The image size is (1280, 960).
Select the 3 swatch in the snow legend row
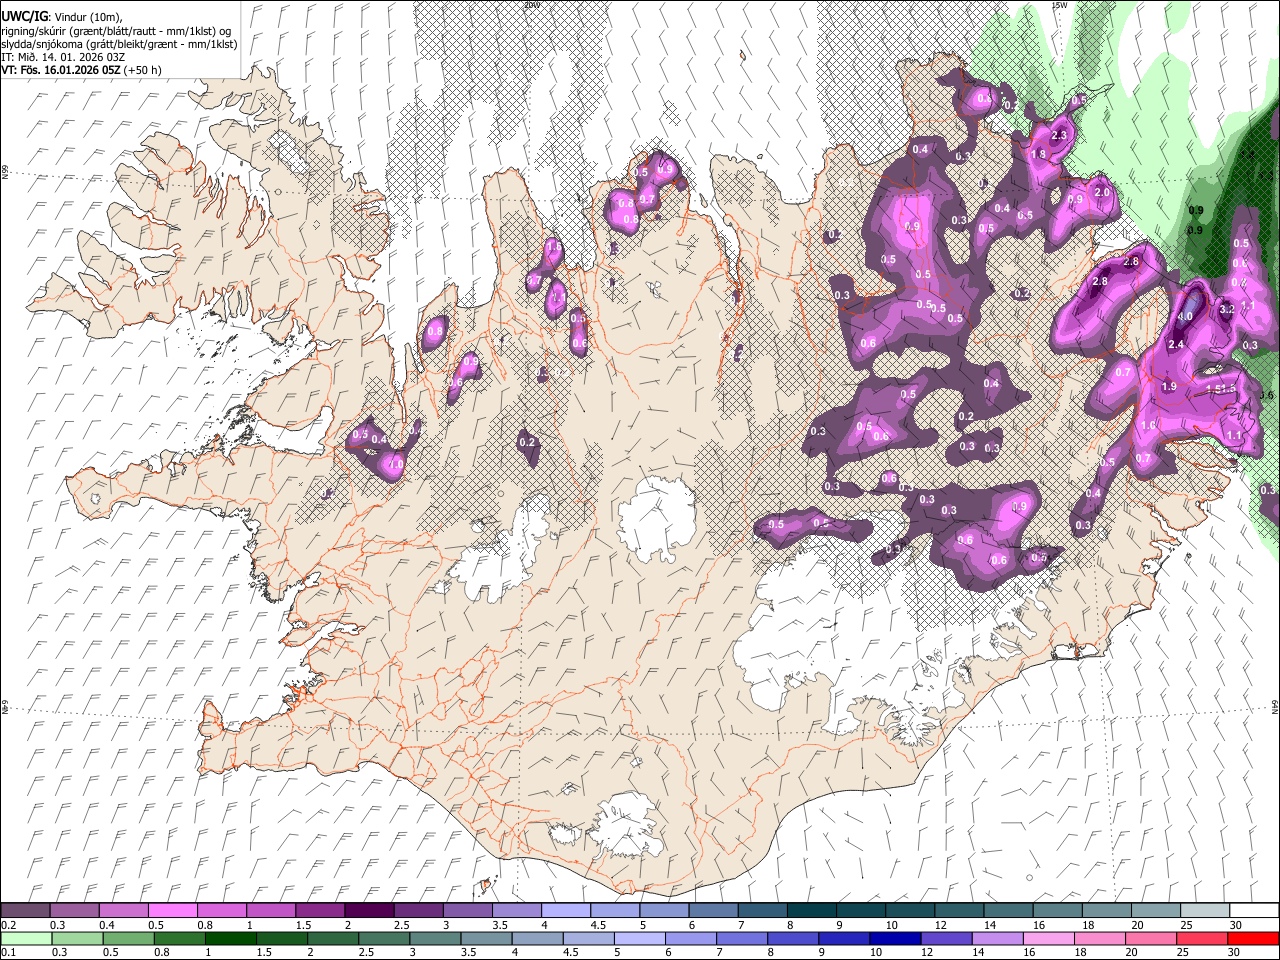[467, 911]
